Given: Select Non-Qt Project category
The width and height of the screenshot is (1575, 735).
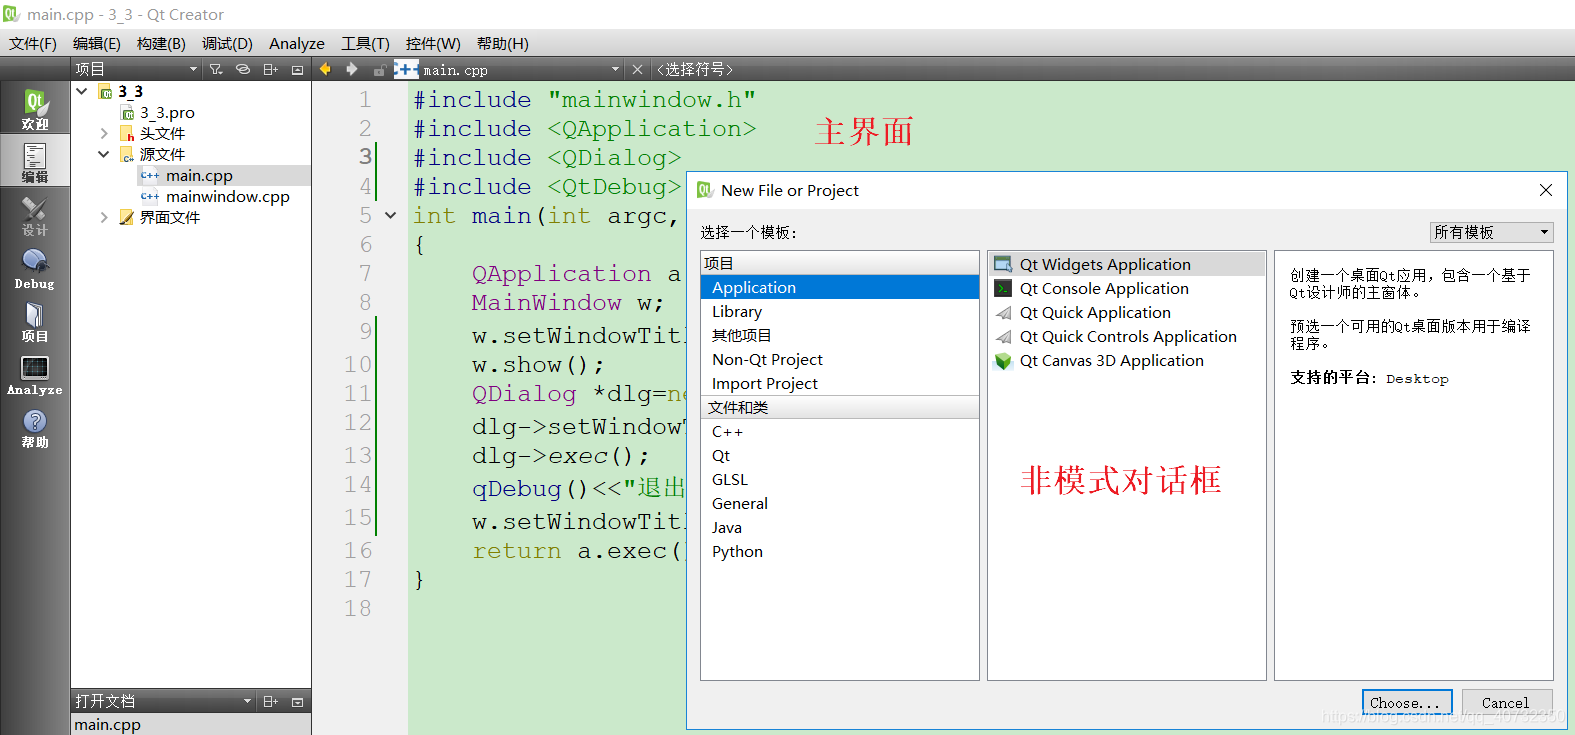Looking at the screenshot, I should pyautogui.click(x=840, y=359).
